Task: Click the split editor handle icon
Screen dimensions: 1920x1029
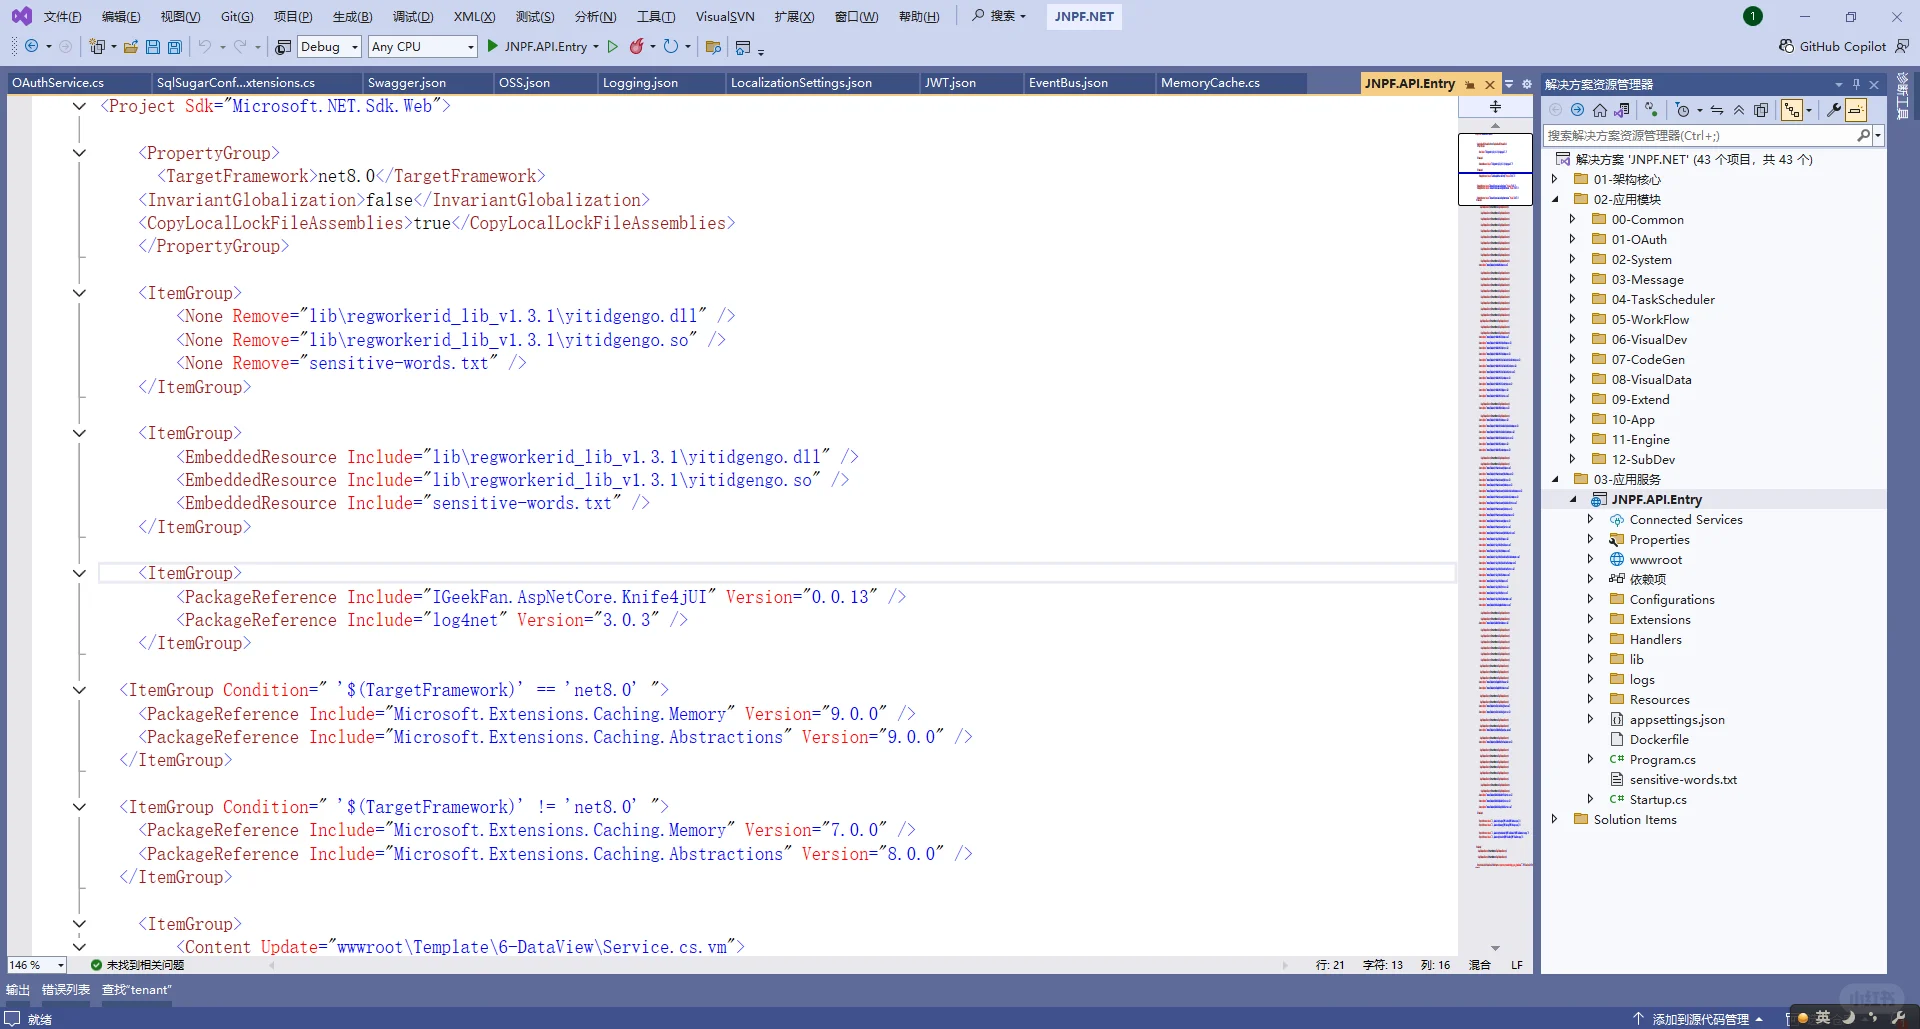Action: click(x=1495, y=106)
